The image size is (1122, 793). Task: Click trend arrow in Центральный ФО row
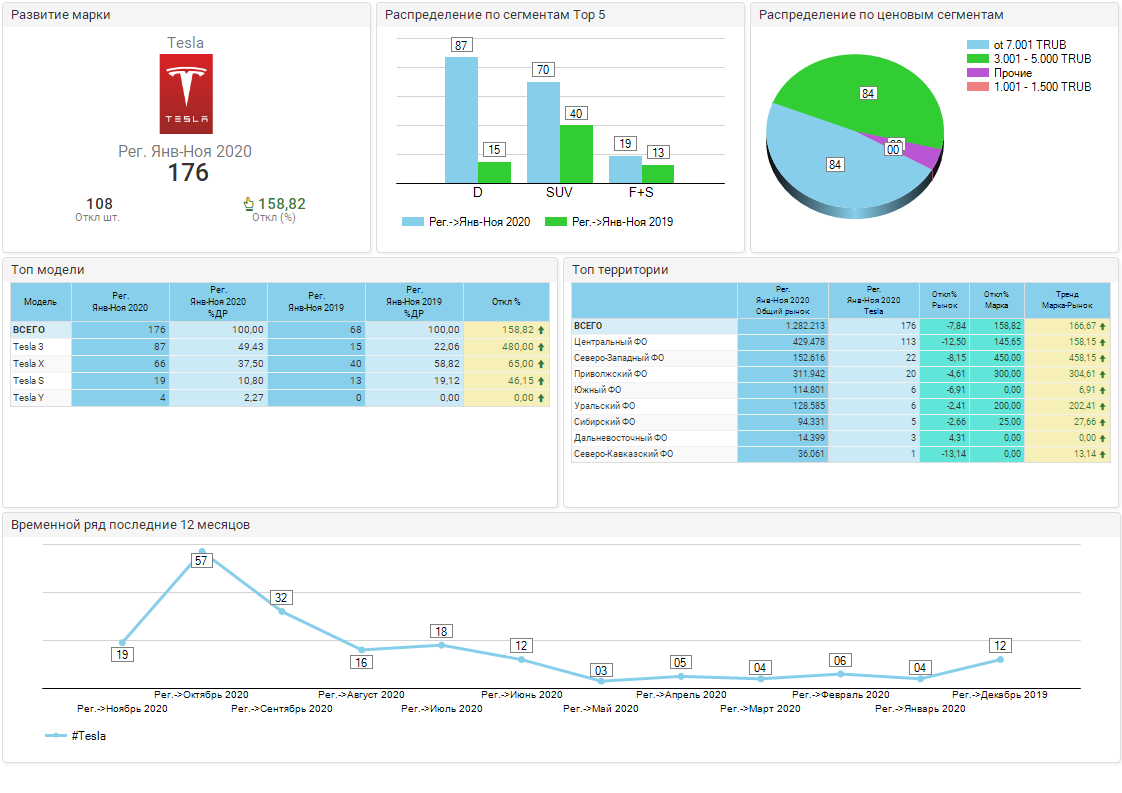(1103, 342)
